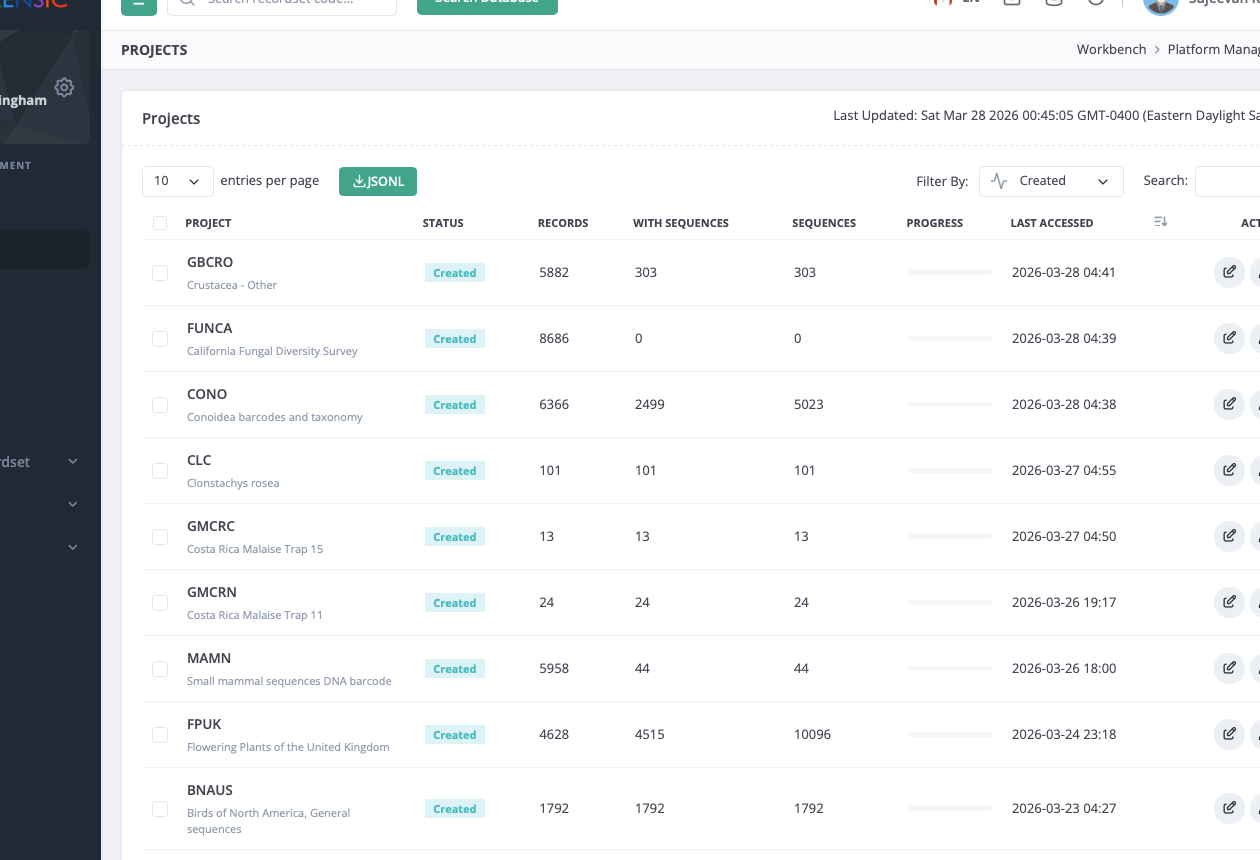Viewport: 1260px width, 860px height.
Task: Click 'Small mammal sequences DNA barcode' text
Action: [x=289, y=681]
